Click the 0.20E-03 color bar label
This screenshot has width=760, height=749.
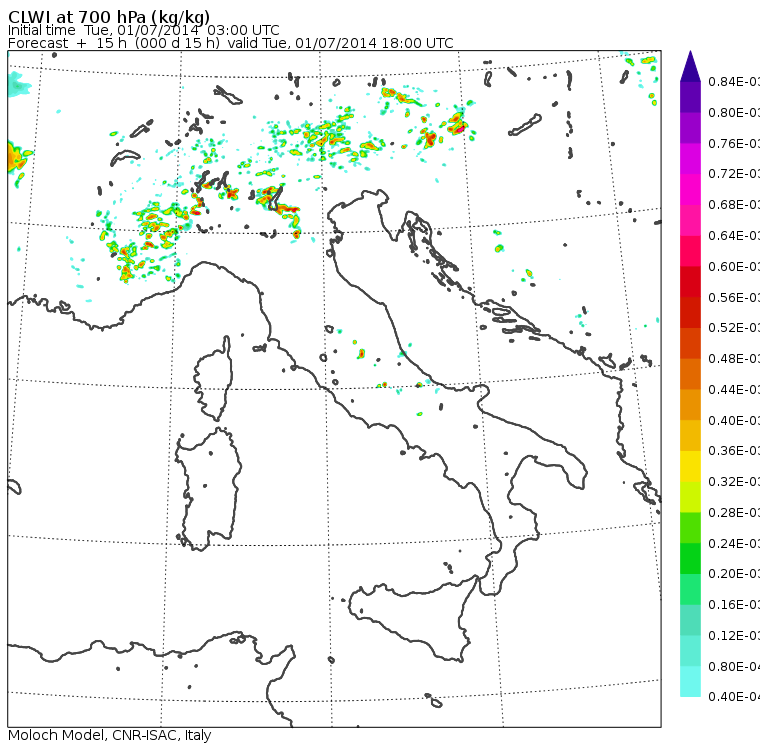(x=733, y=574)
